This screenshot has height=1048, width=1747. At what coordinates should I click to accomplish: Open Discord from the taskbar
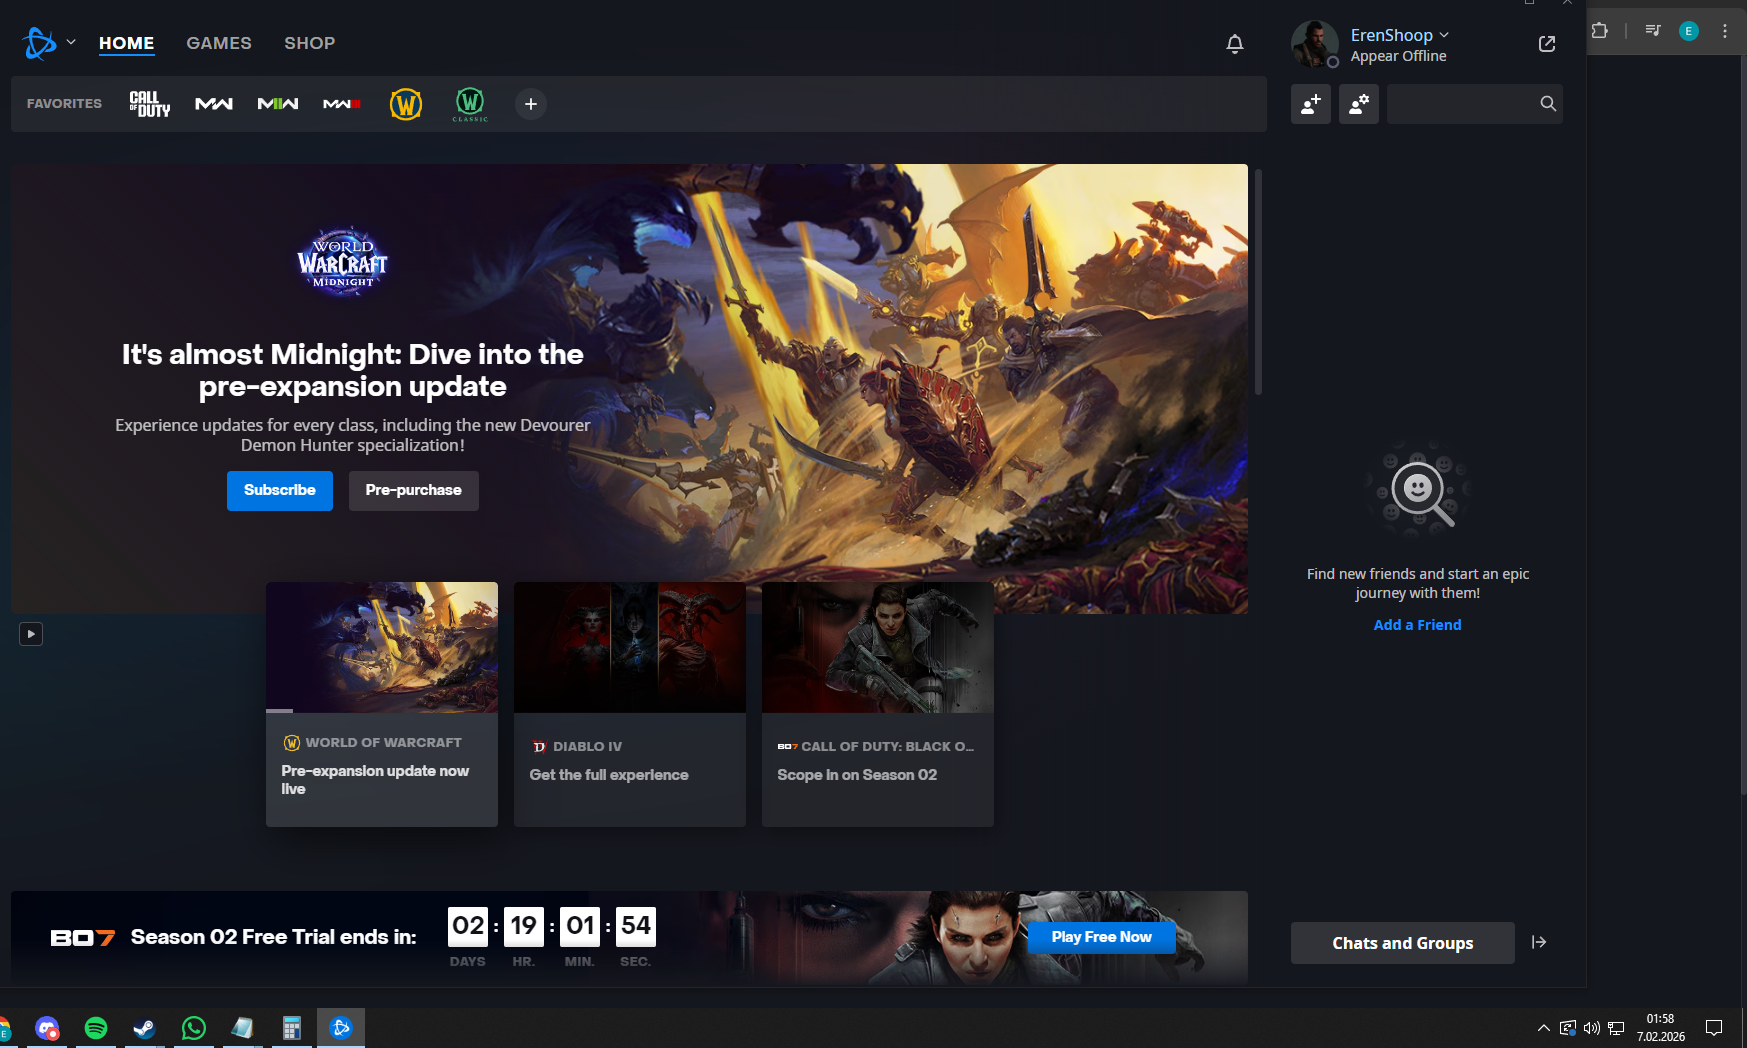pos(47,1028)
